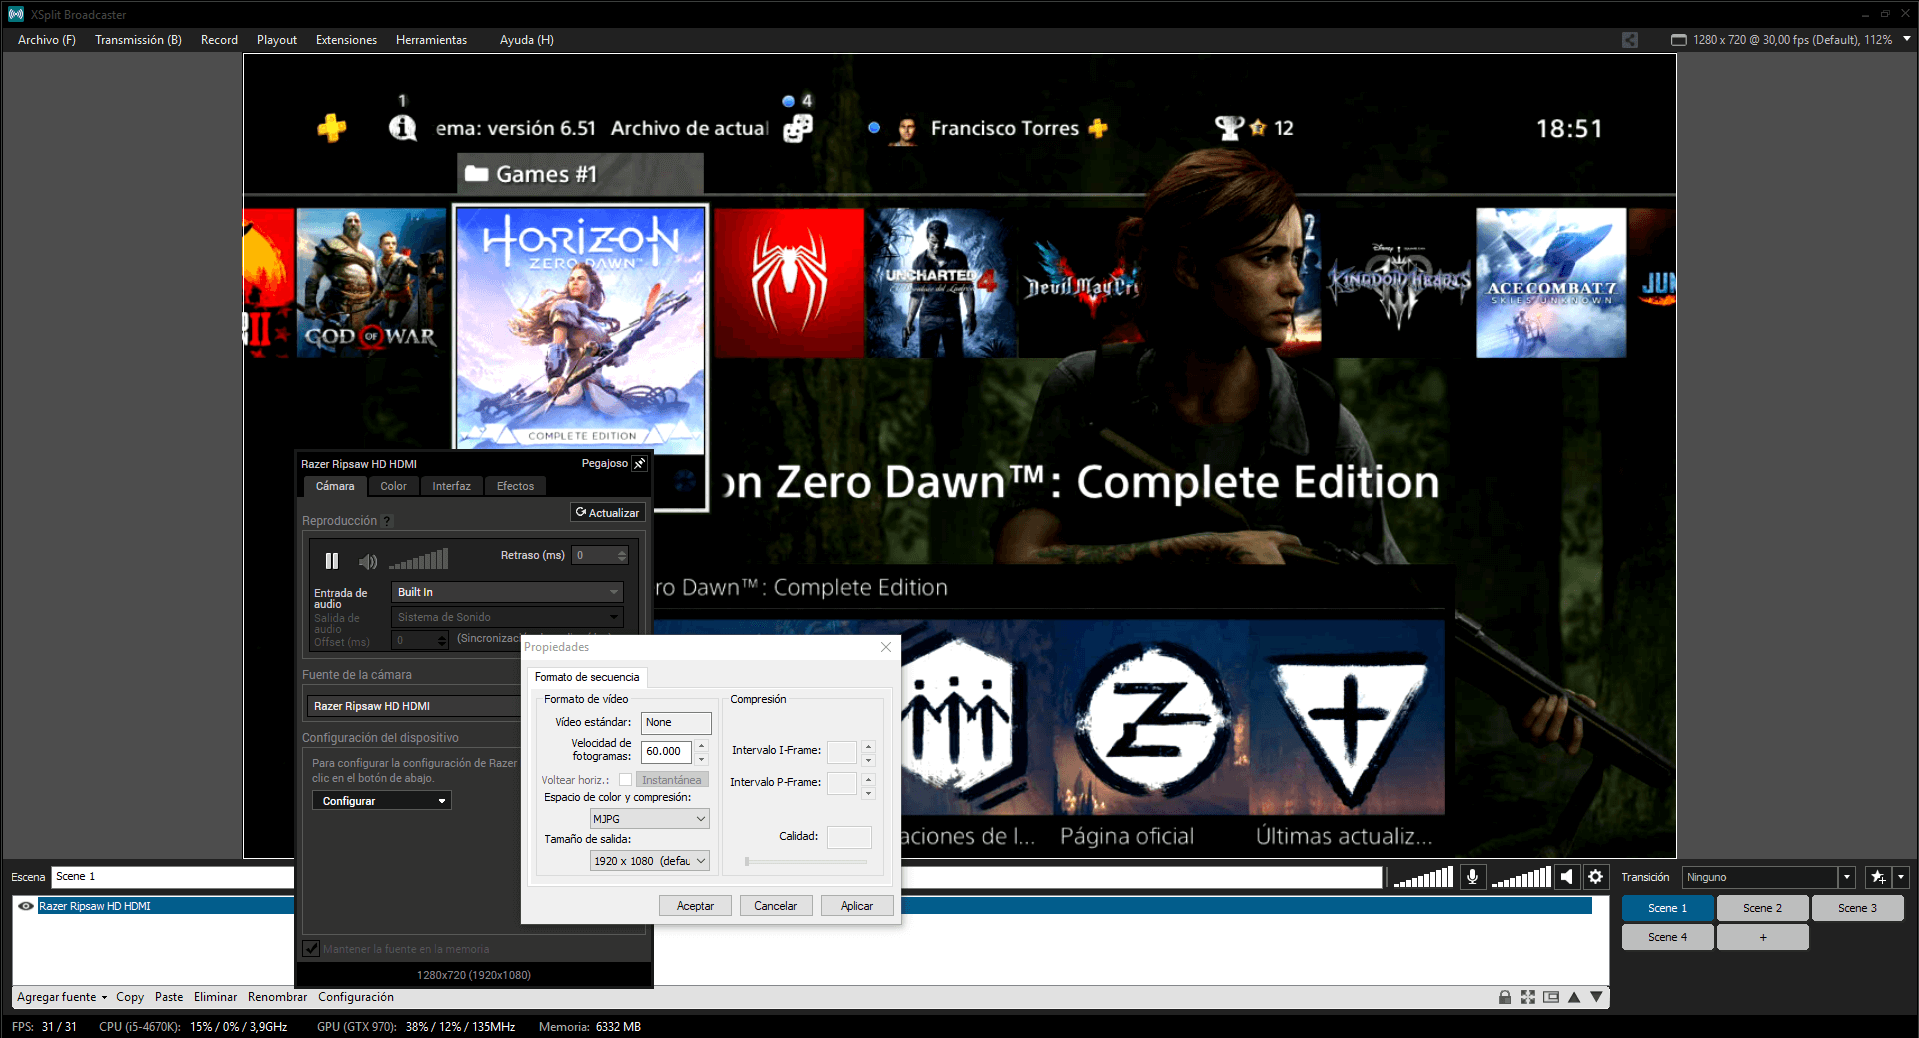Expand the Entrada de audio Built In dropdown
The image size is (1919, 1038).
[x=507, y=592]
